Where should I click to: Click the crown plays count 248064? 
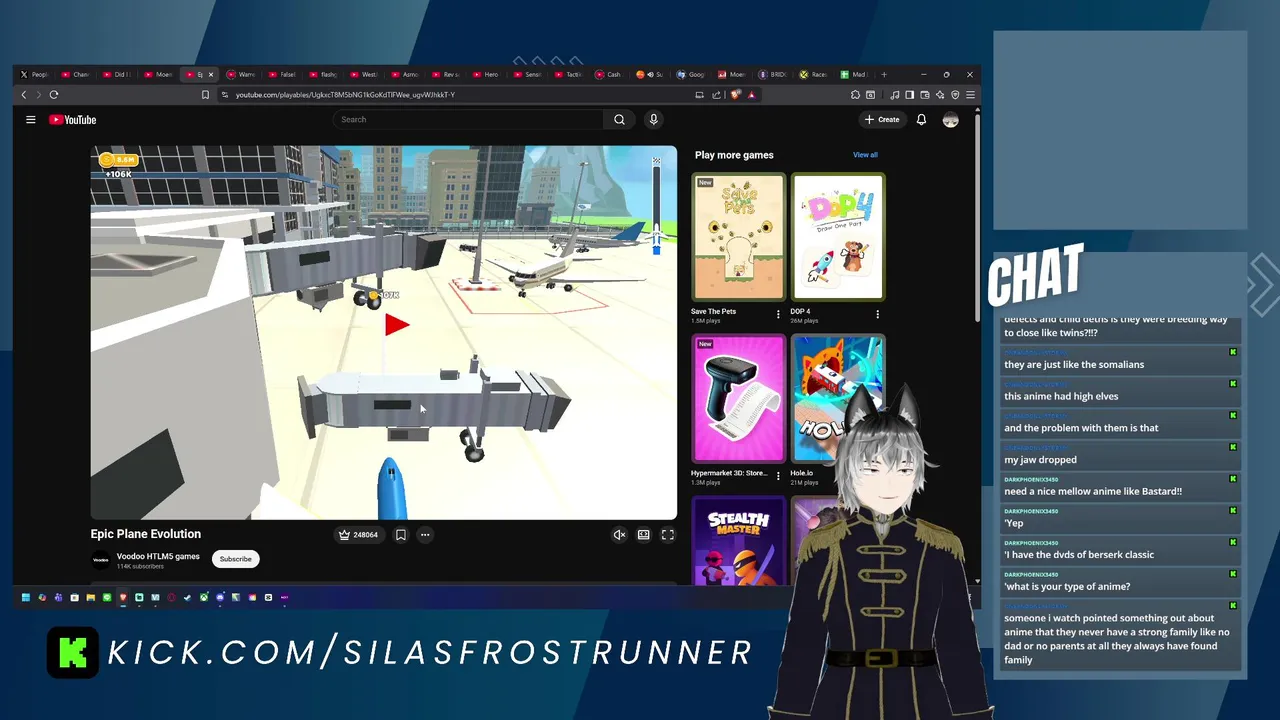coord(359,535)
